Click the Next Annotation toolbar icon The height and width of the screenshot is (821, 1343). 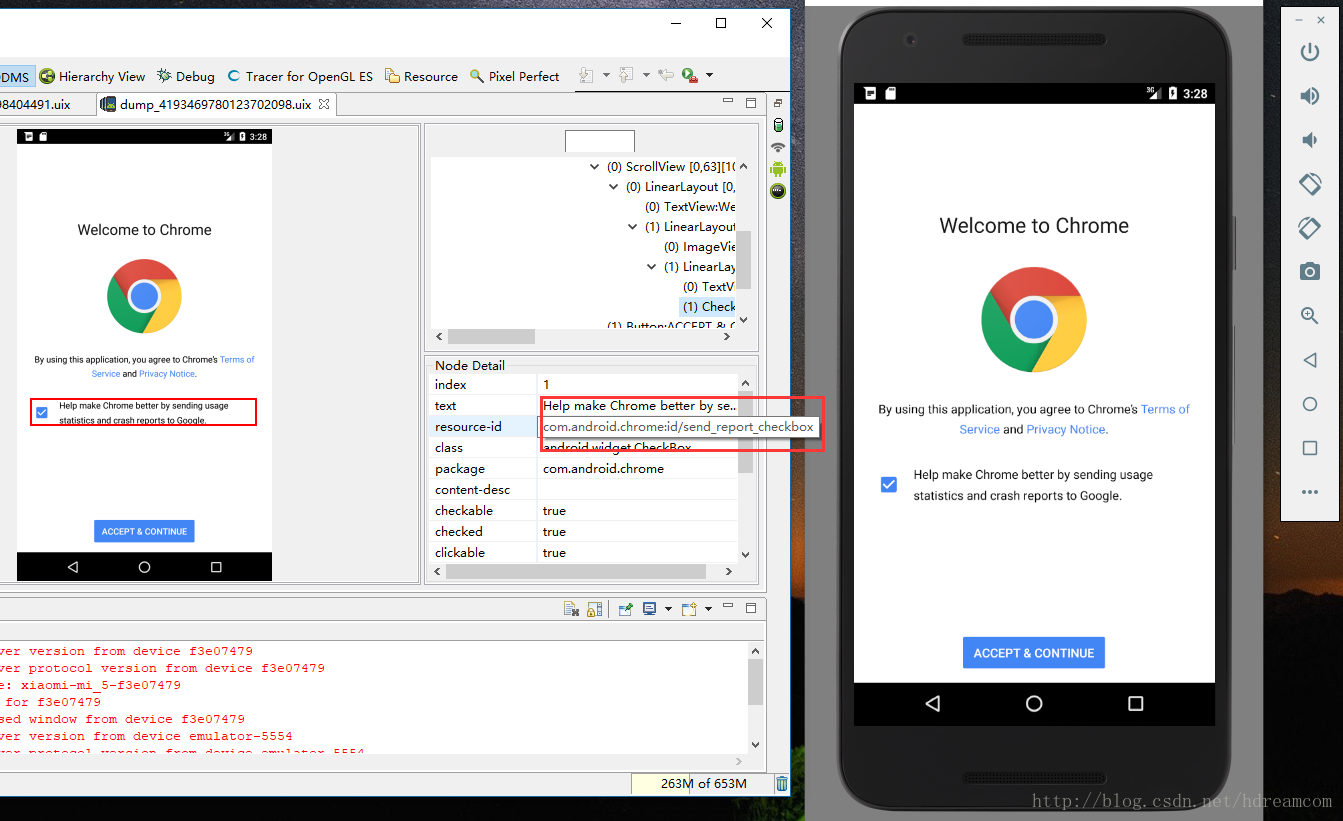[x=586, y=75]
